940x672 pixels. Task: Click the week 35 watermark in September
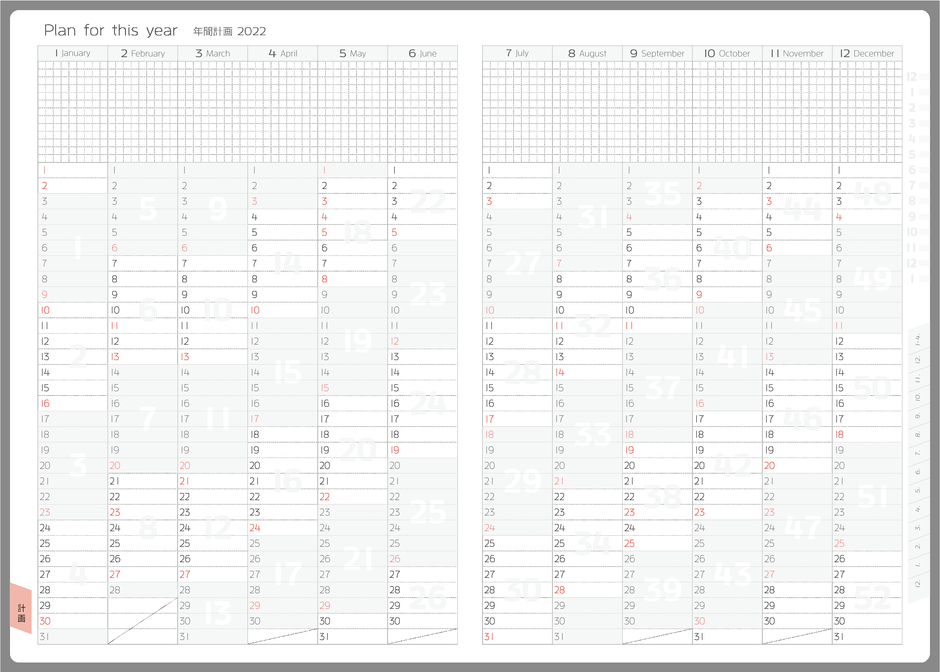click(x=662, y=193)
